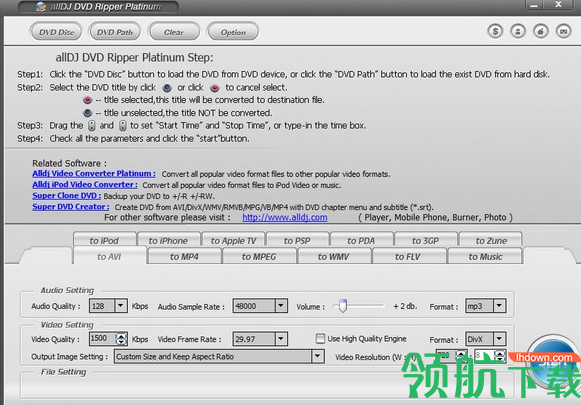This screenshot has height=405, width=581.
Task: Open the Alldj iPod Video Converter link
Action: (x=85, y=185)
